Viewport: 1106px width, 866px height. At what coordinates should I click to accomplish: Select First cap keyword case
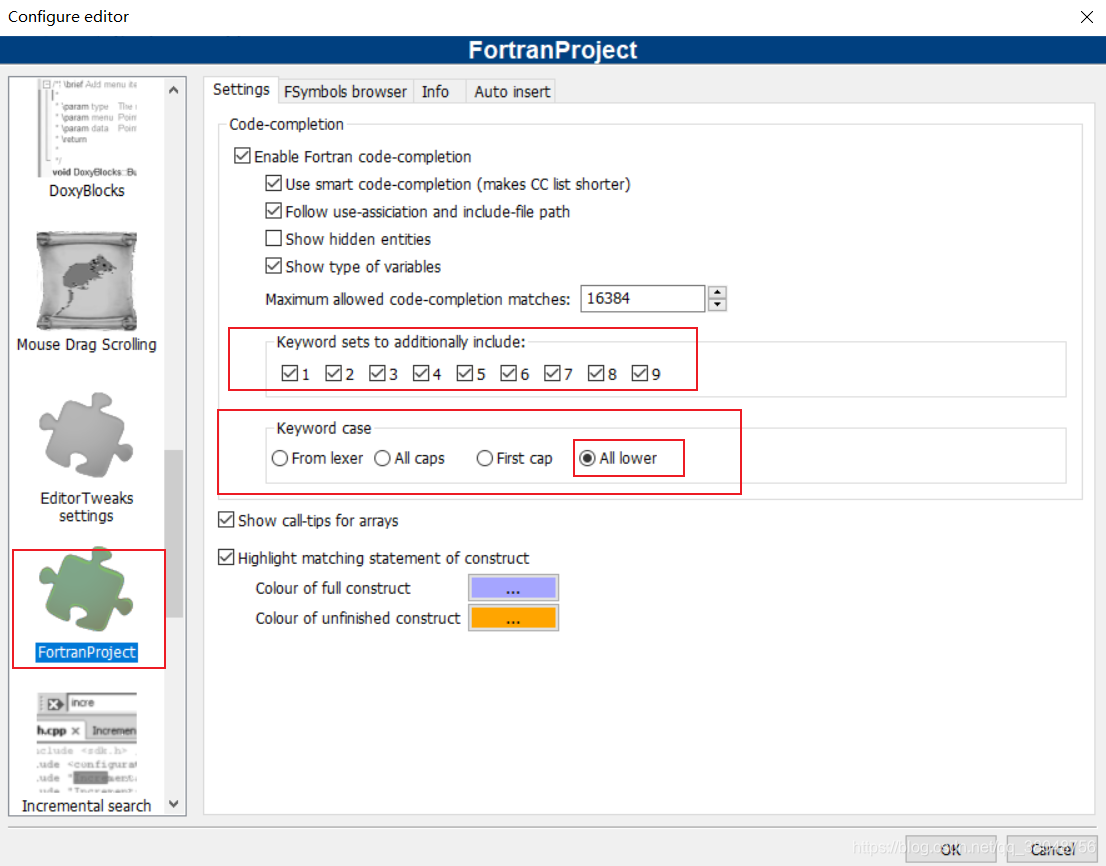(485, 458)
